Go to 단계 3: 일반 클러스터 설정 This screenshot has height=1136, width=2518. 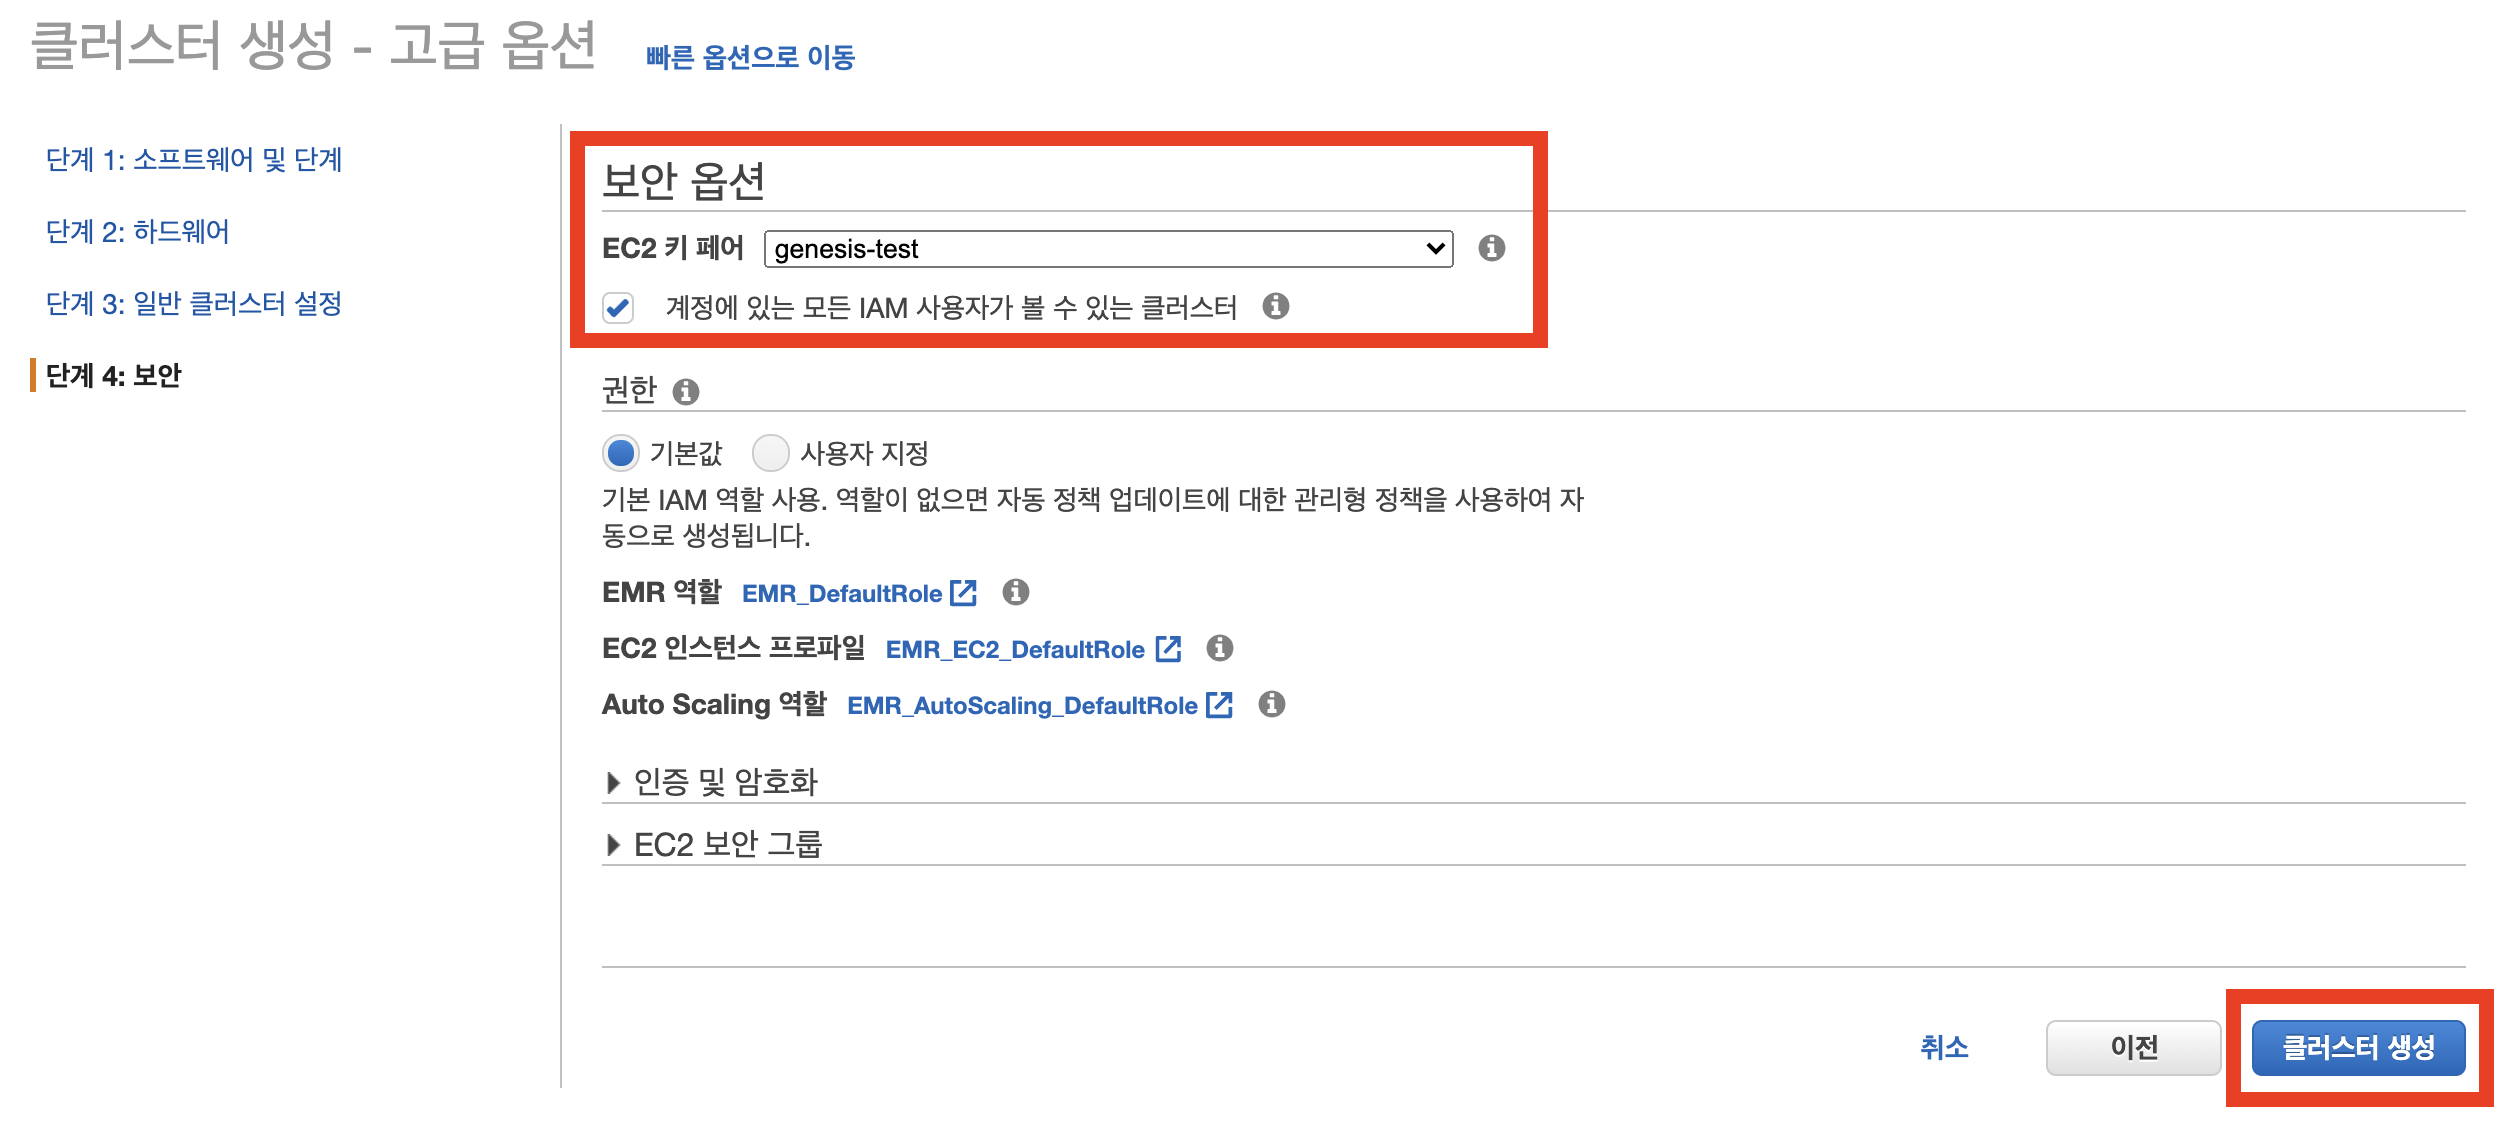194,304
